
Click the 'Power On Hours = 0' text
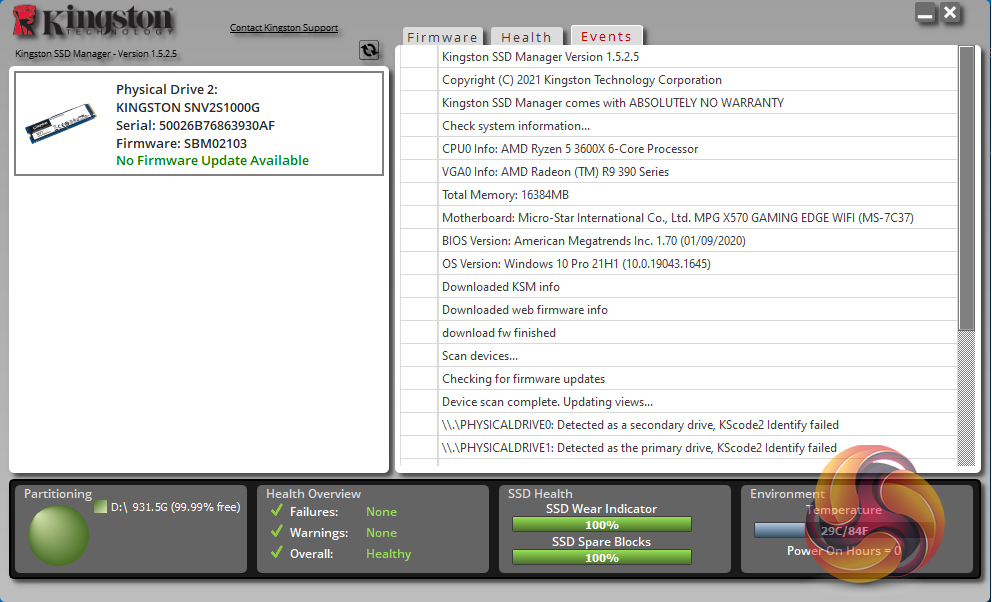[844, 551]
